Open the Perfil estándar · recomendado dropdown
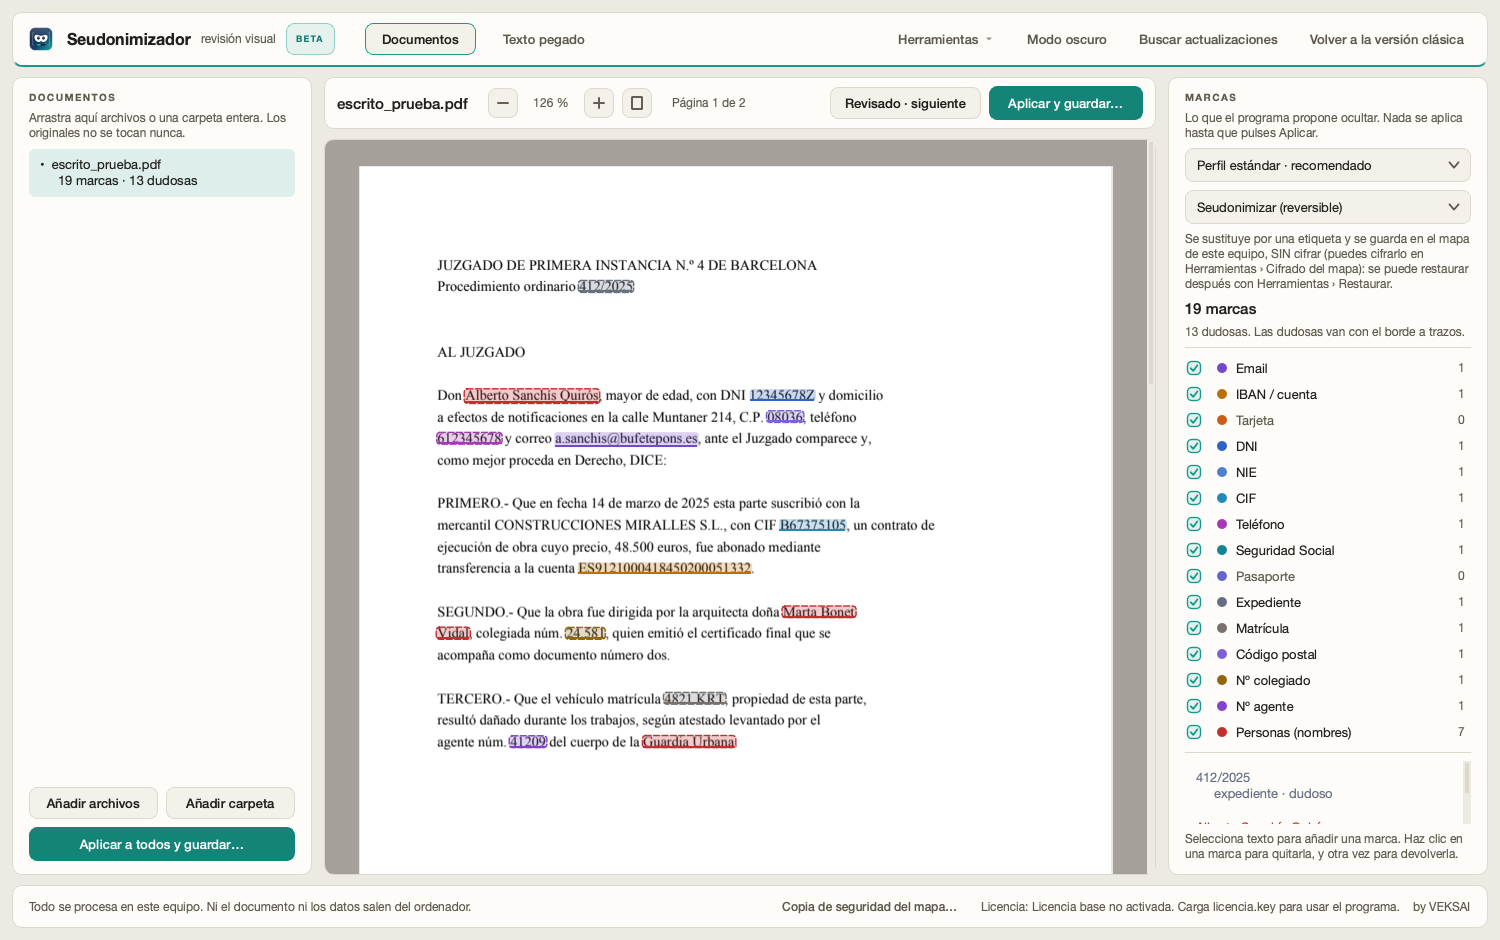The height and width of the screenshot is (940, 1500). [1327, 165]
